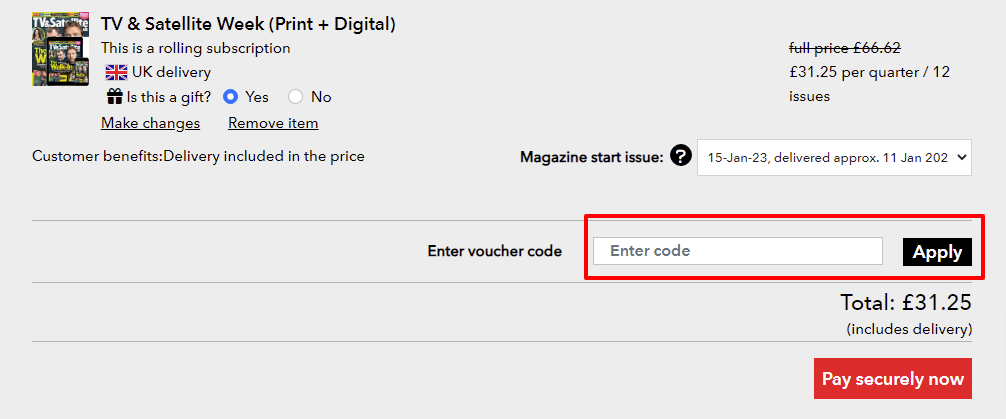Image resolution: width=1006 pixels, height=419 pixels.
Task: Click the Customer benefits delivery text
Action: point(198,156)
